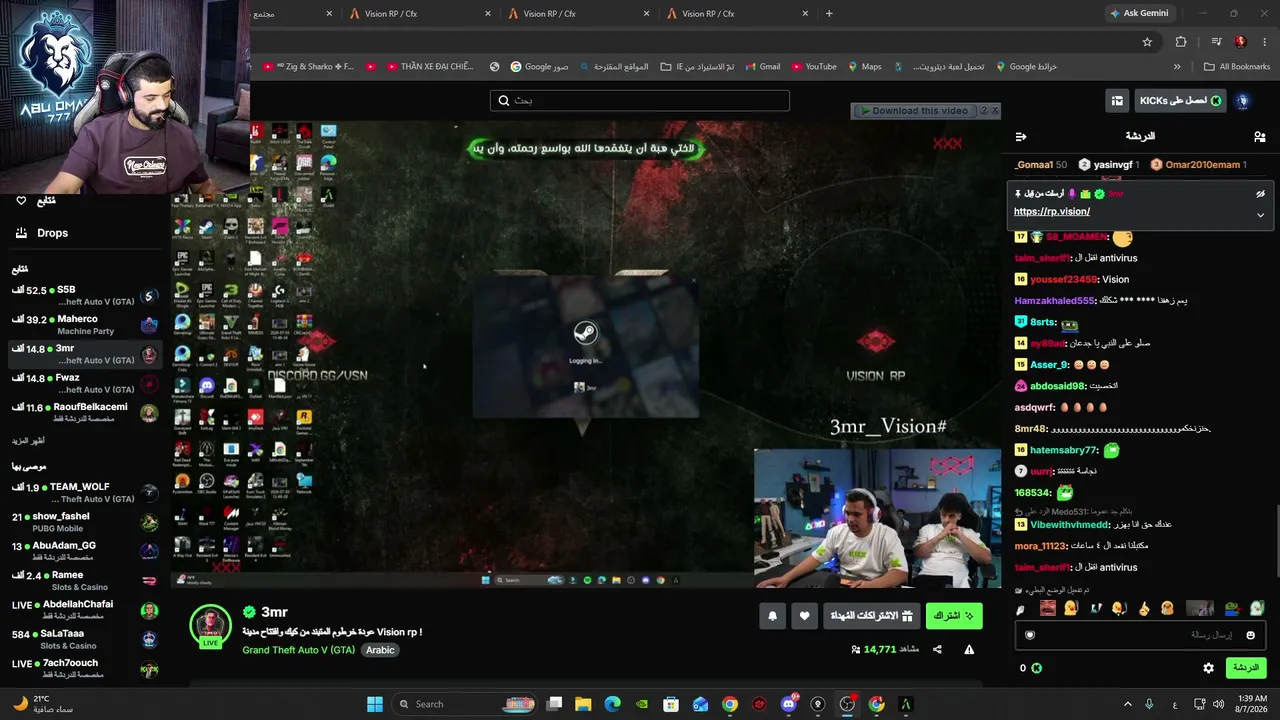The width and height of the screenshot is (1280, 720).
Task: Open the browser extensions puzzle icon
Action: [1181, 42]
